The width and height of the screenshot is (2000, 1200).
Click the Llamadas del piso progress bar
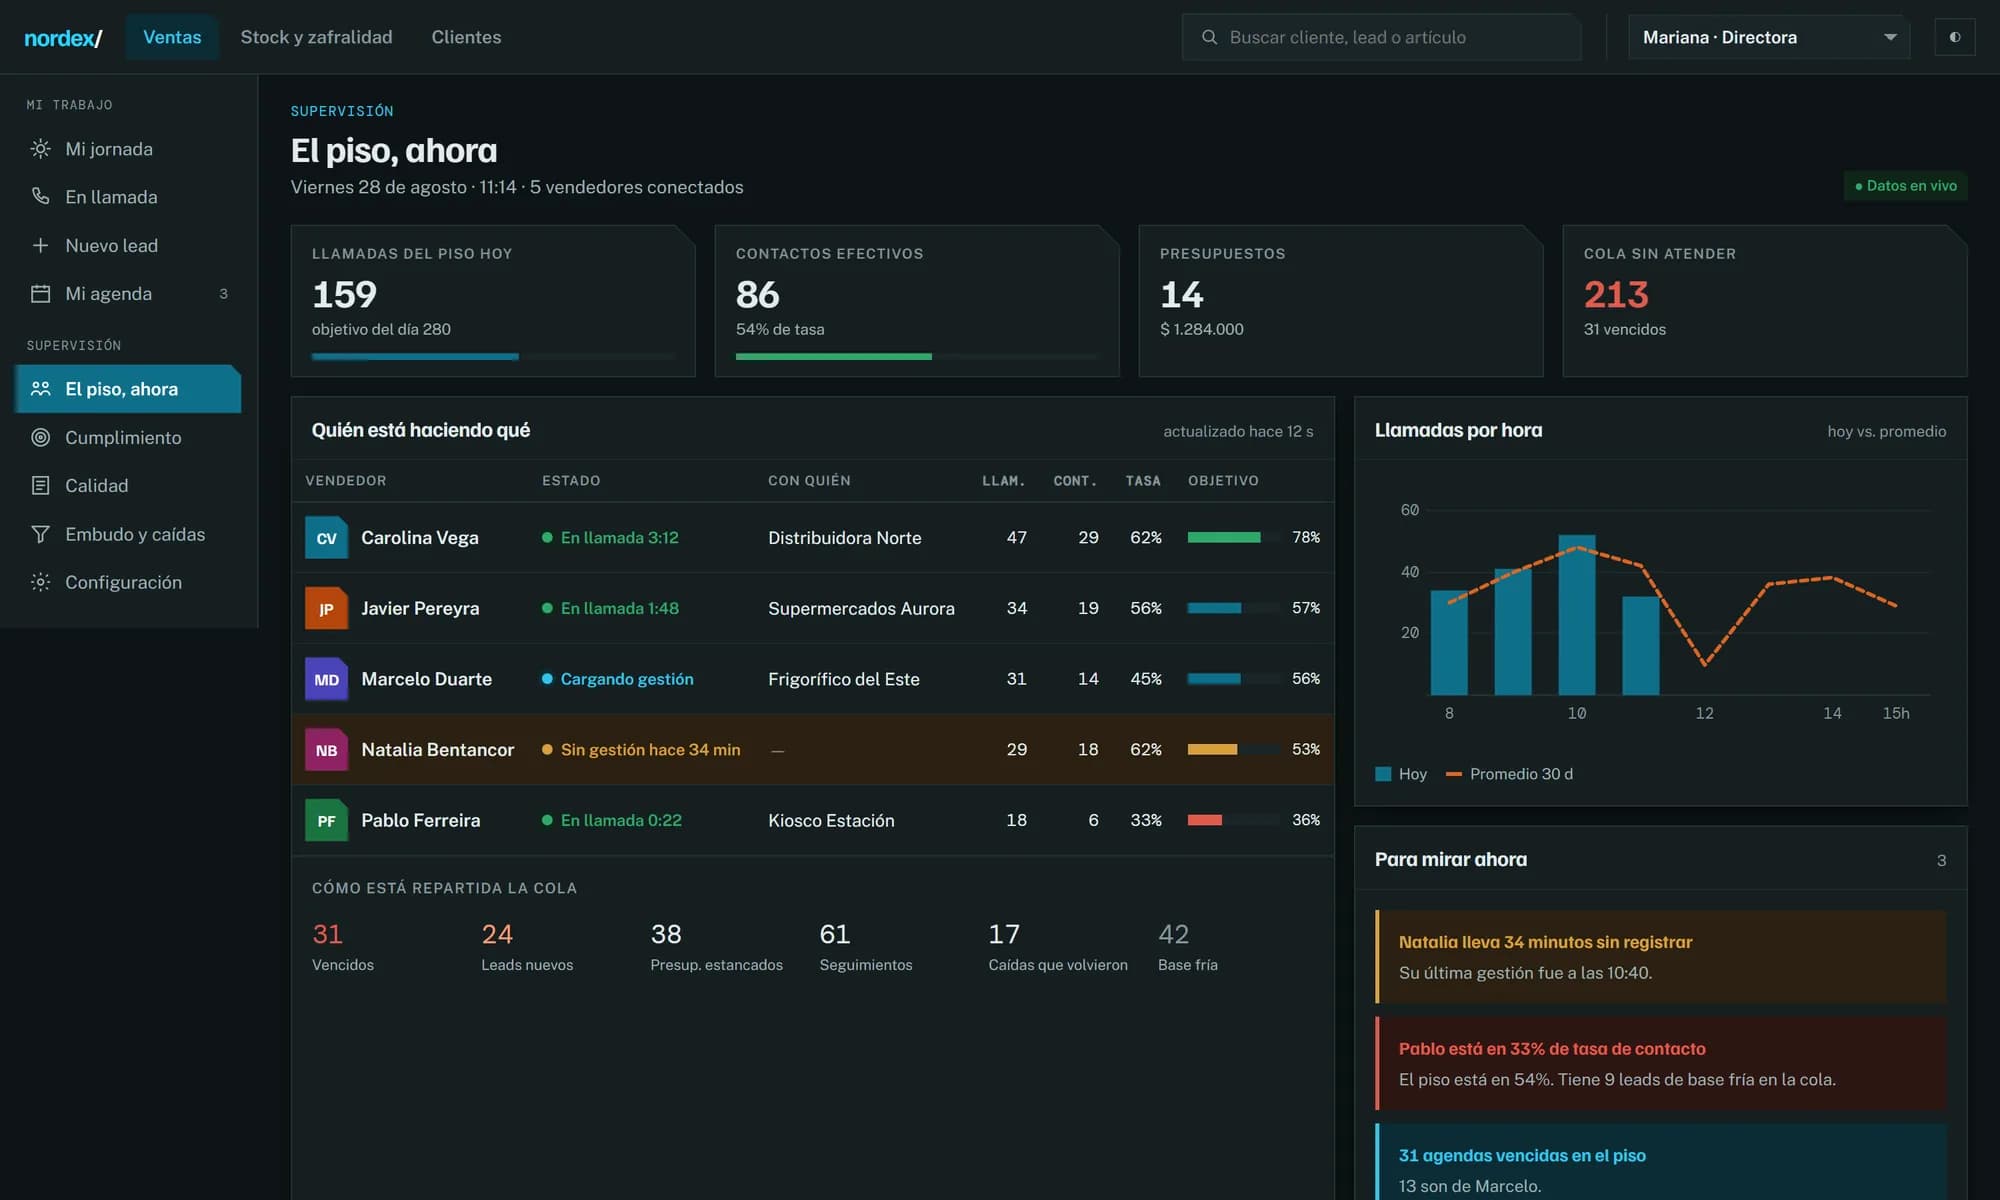pyautogui.click(x=493, y=356)
